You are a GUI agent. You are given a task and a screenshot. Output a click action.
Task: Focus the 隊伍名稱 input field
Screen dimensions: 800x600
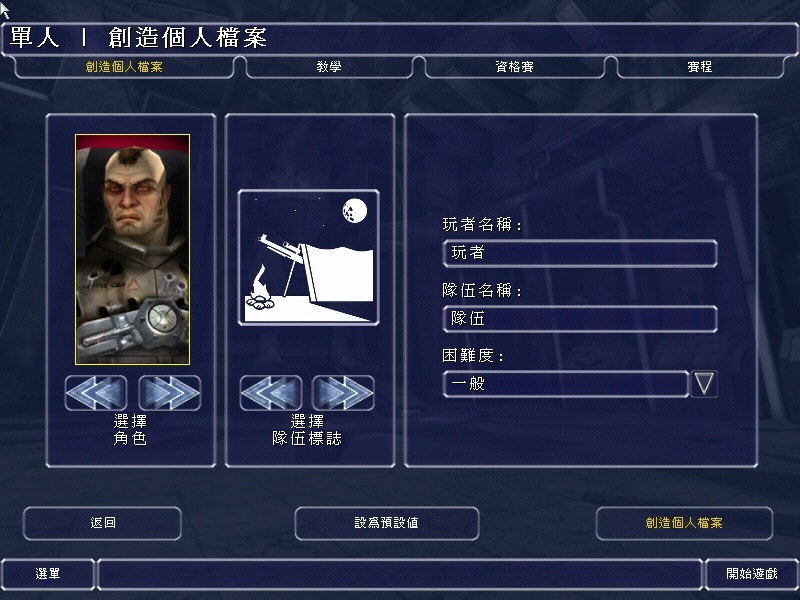click(580, 319)
